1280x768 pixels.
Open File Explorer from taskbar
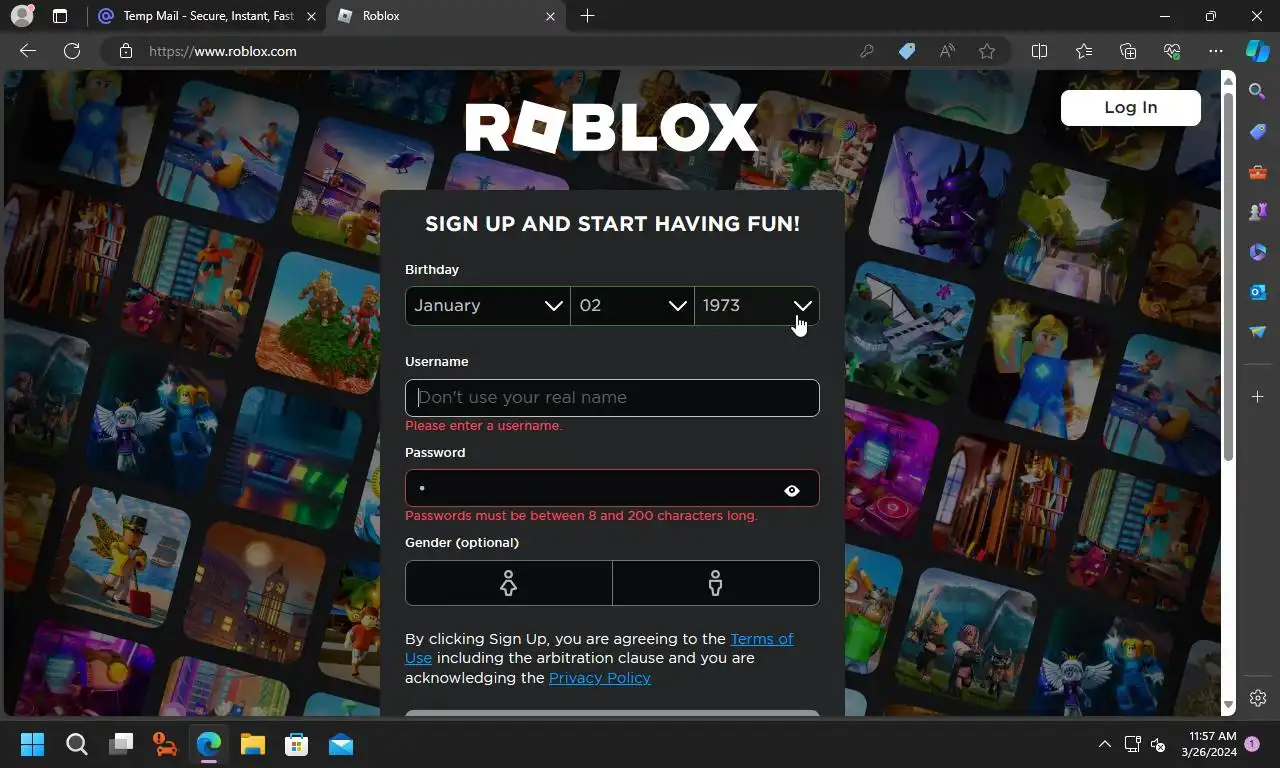(x=252, y=744)
